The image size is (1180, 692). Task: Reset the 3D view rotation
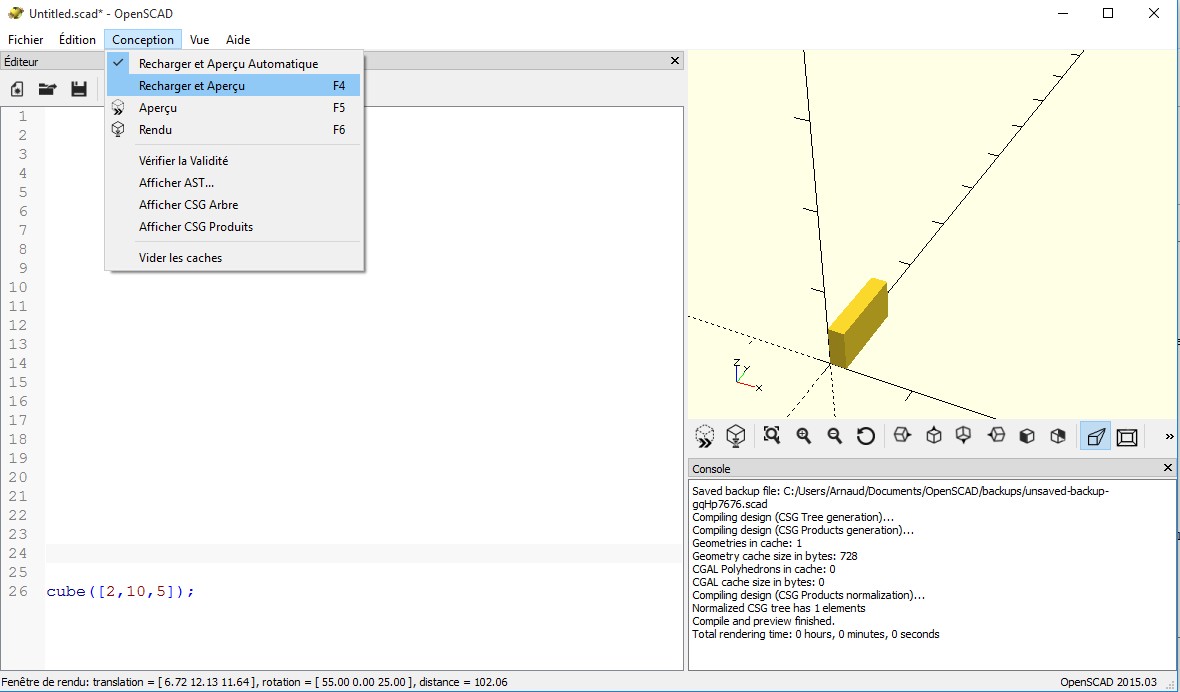[x=865, y=436]
